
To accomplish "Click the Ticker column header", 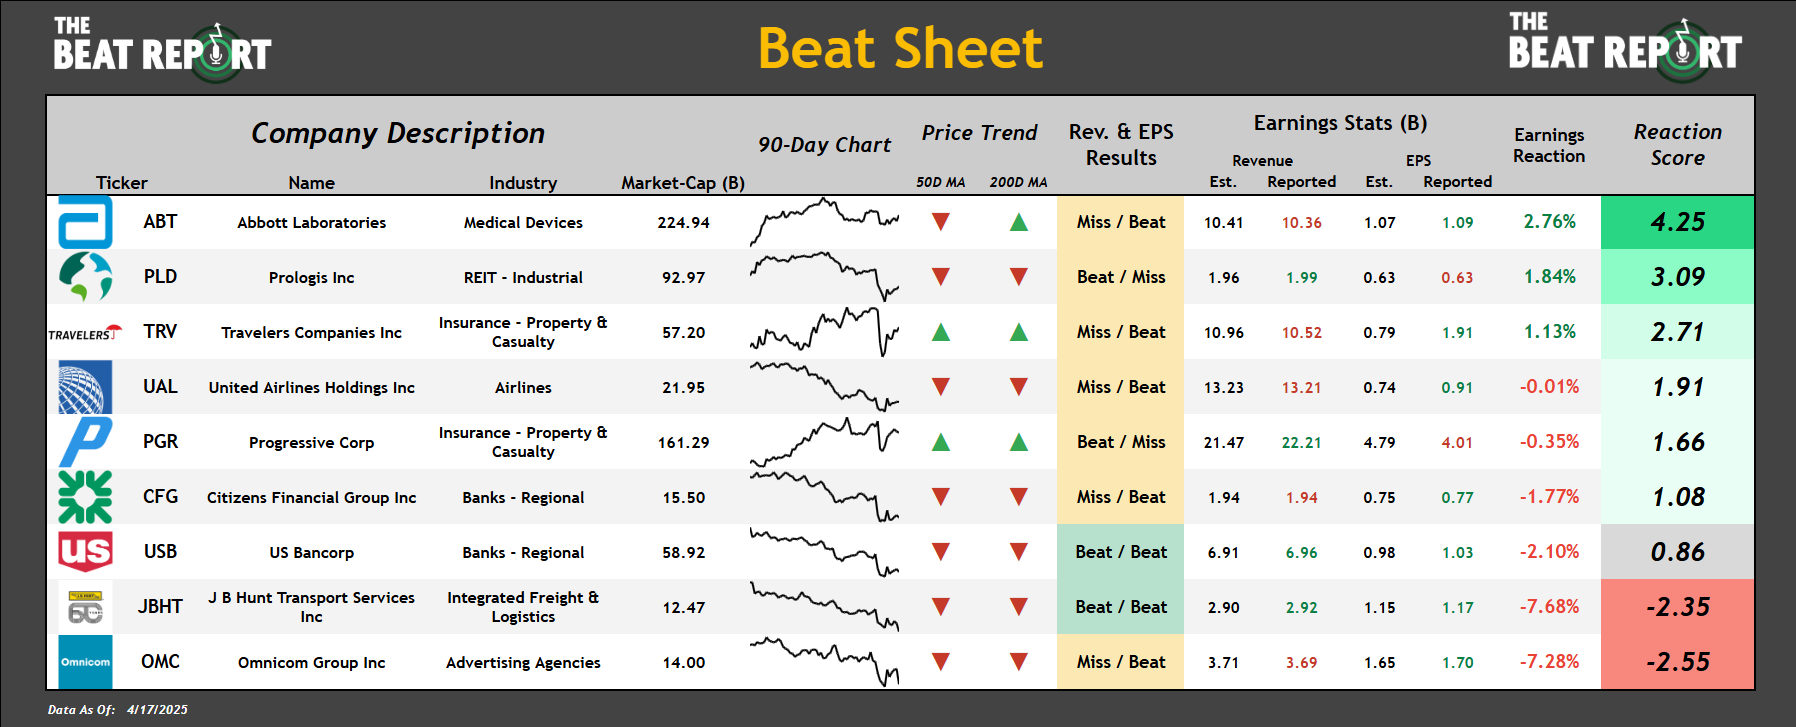I will pos(121,183).
